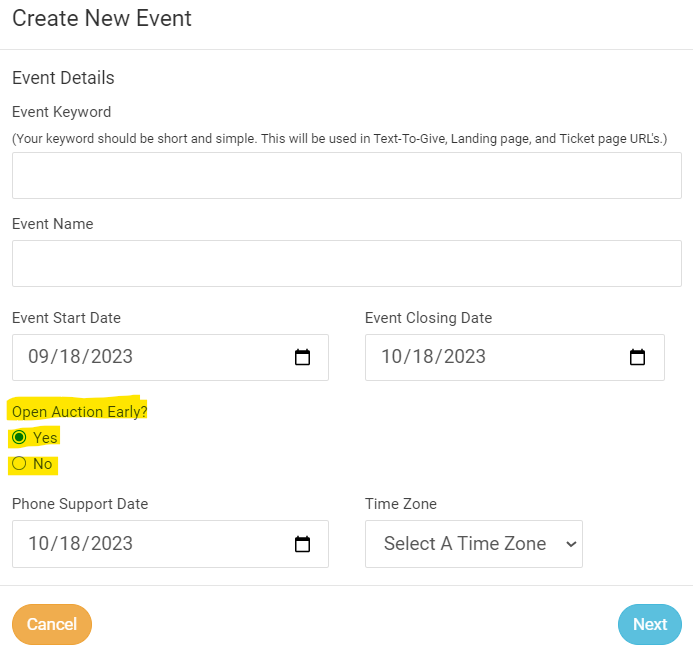
Task: Open the Phone Support Date calendar picker
Action: pyautogui.click(x=302, y=544)
